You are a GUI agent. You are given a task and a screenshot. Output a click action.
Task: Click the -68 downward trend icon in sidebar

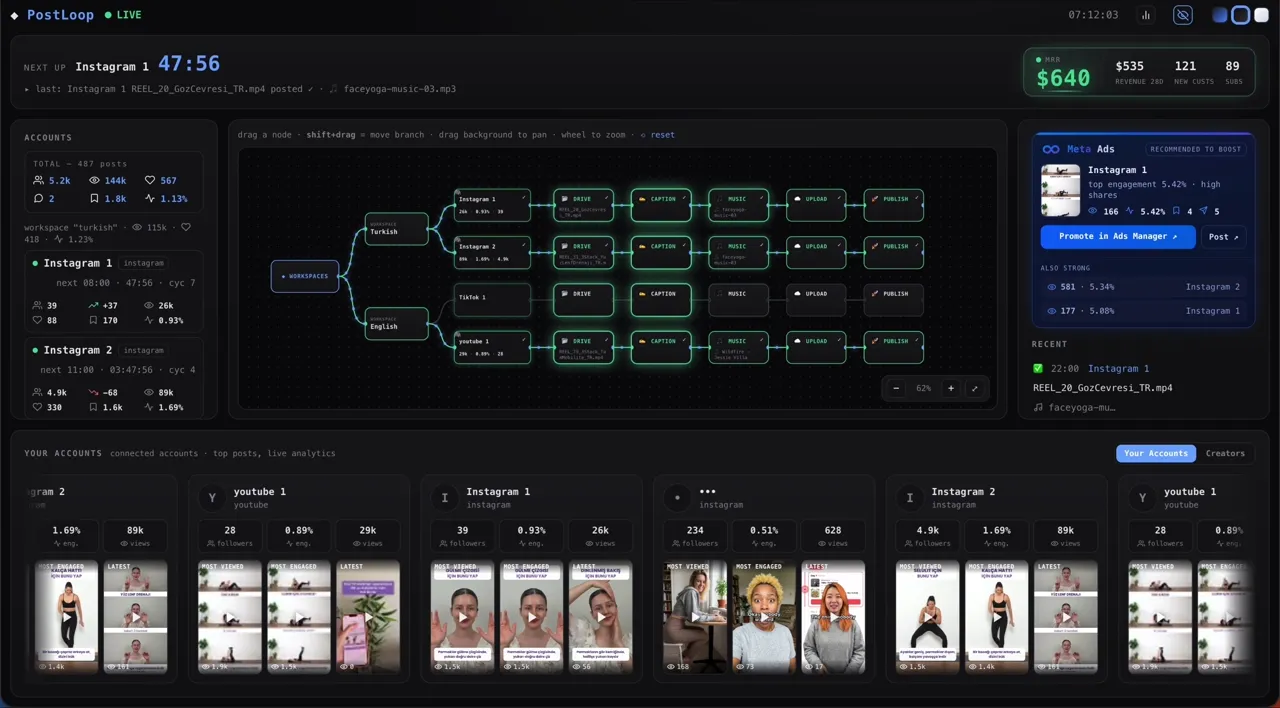point(94,393)
